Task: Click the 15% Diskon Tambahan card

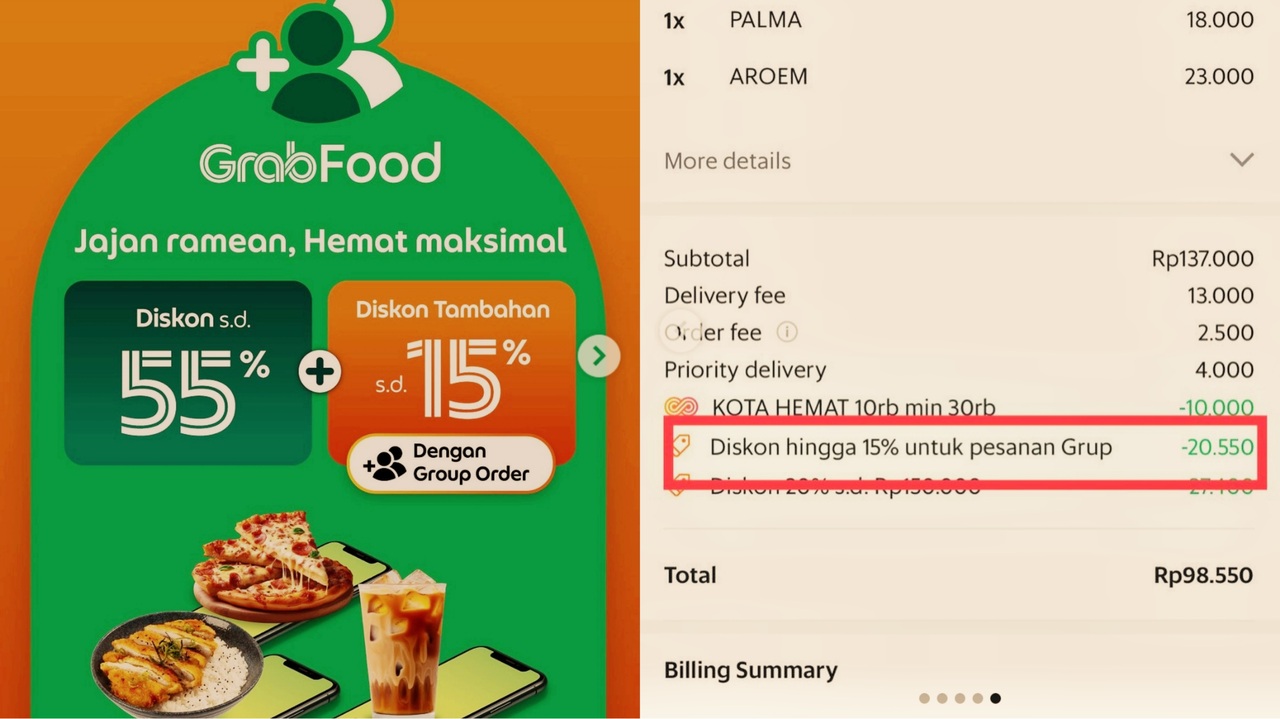Action: (x=451, y=370)
